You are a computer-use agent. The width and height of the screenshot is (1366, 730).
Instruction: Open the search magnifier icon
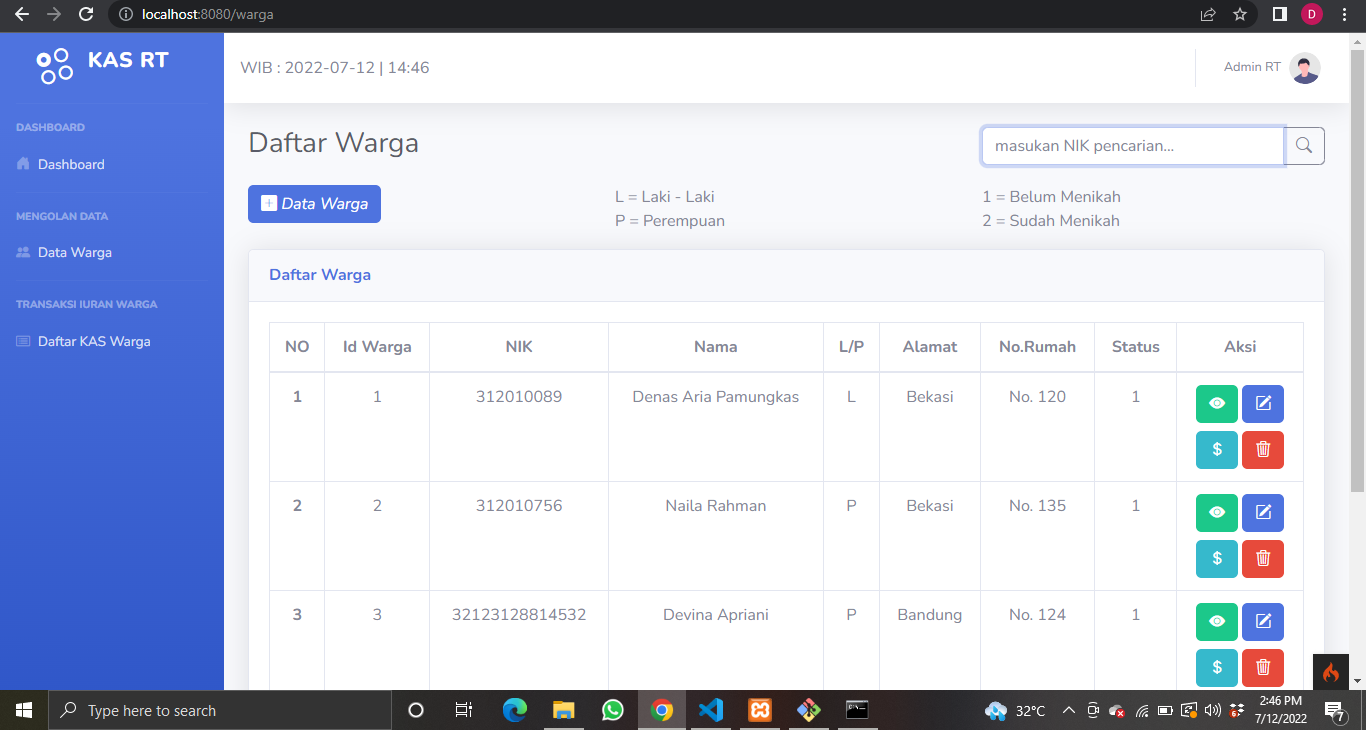coord(1304,145)
